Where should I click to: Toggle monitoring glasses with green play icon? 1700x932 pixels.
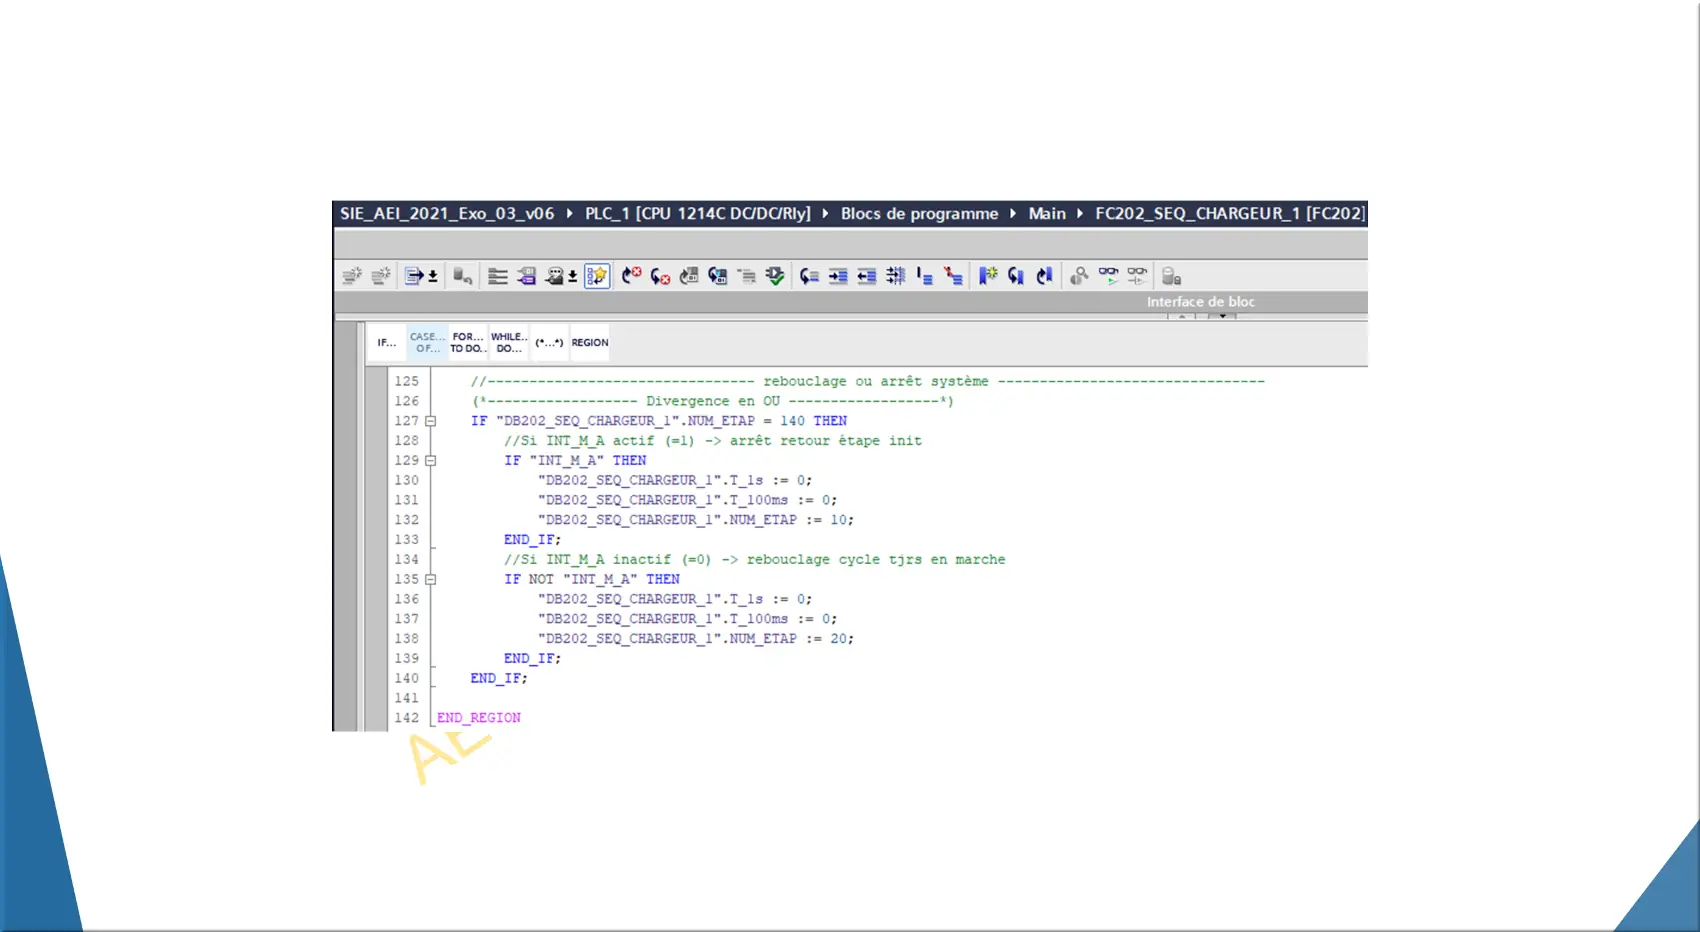1108,276
